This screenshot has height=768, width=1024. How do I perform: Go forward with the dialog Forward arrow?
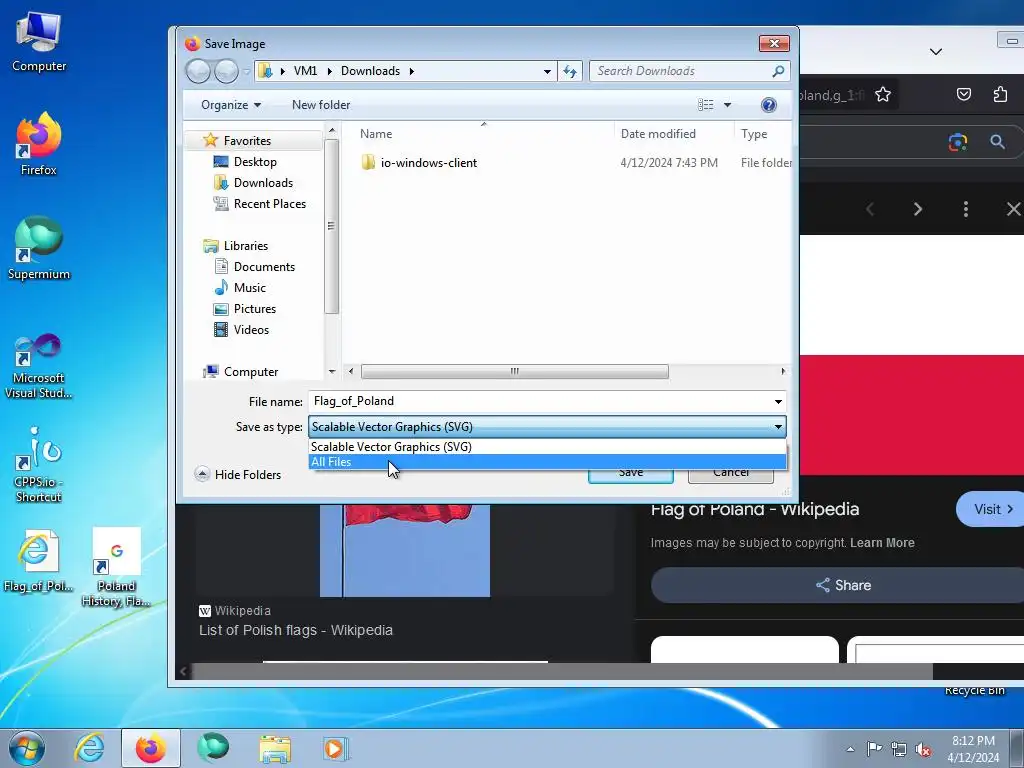coord(226,71)
